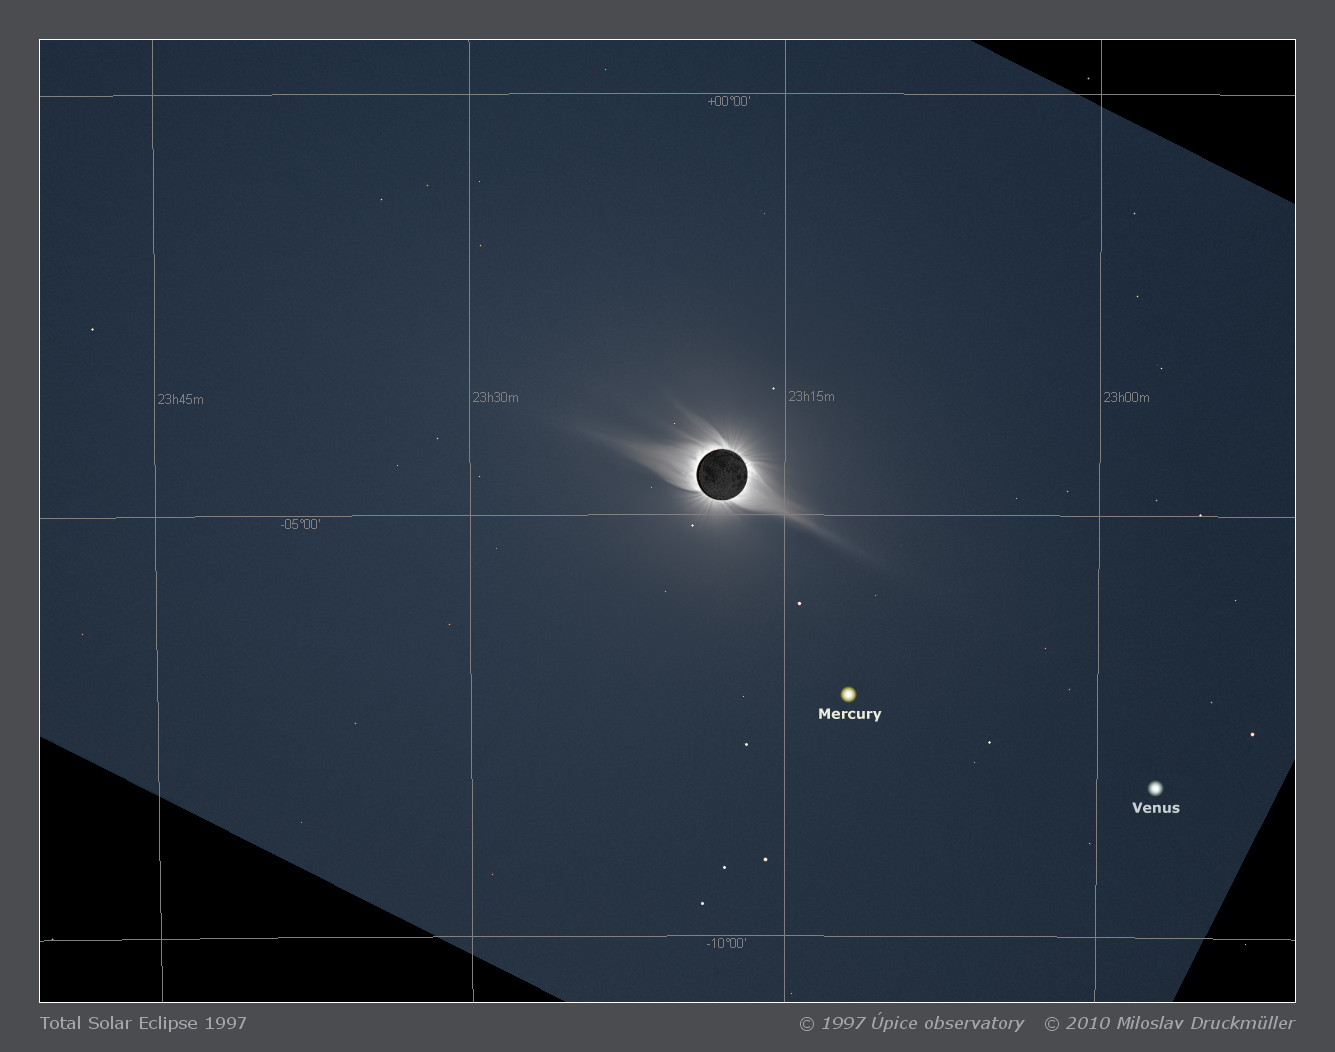Click the 2010 Miloslav Druckmüller copyright text
The height and width of the screenshot is (1052, 1335).
coord(1169,1023)
